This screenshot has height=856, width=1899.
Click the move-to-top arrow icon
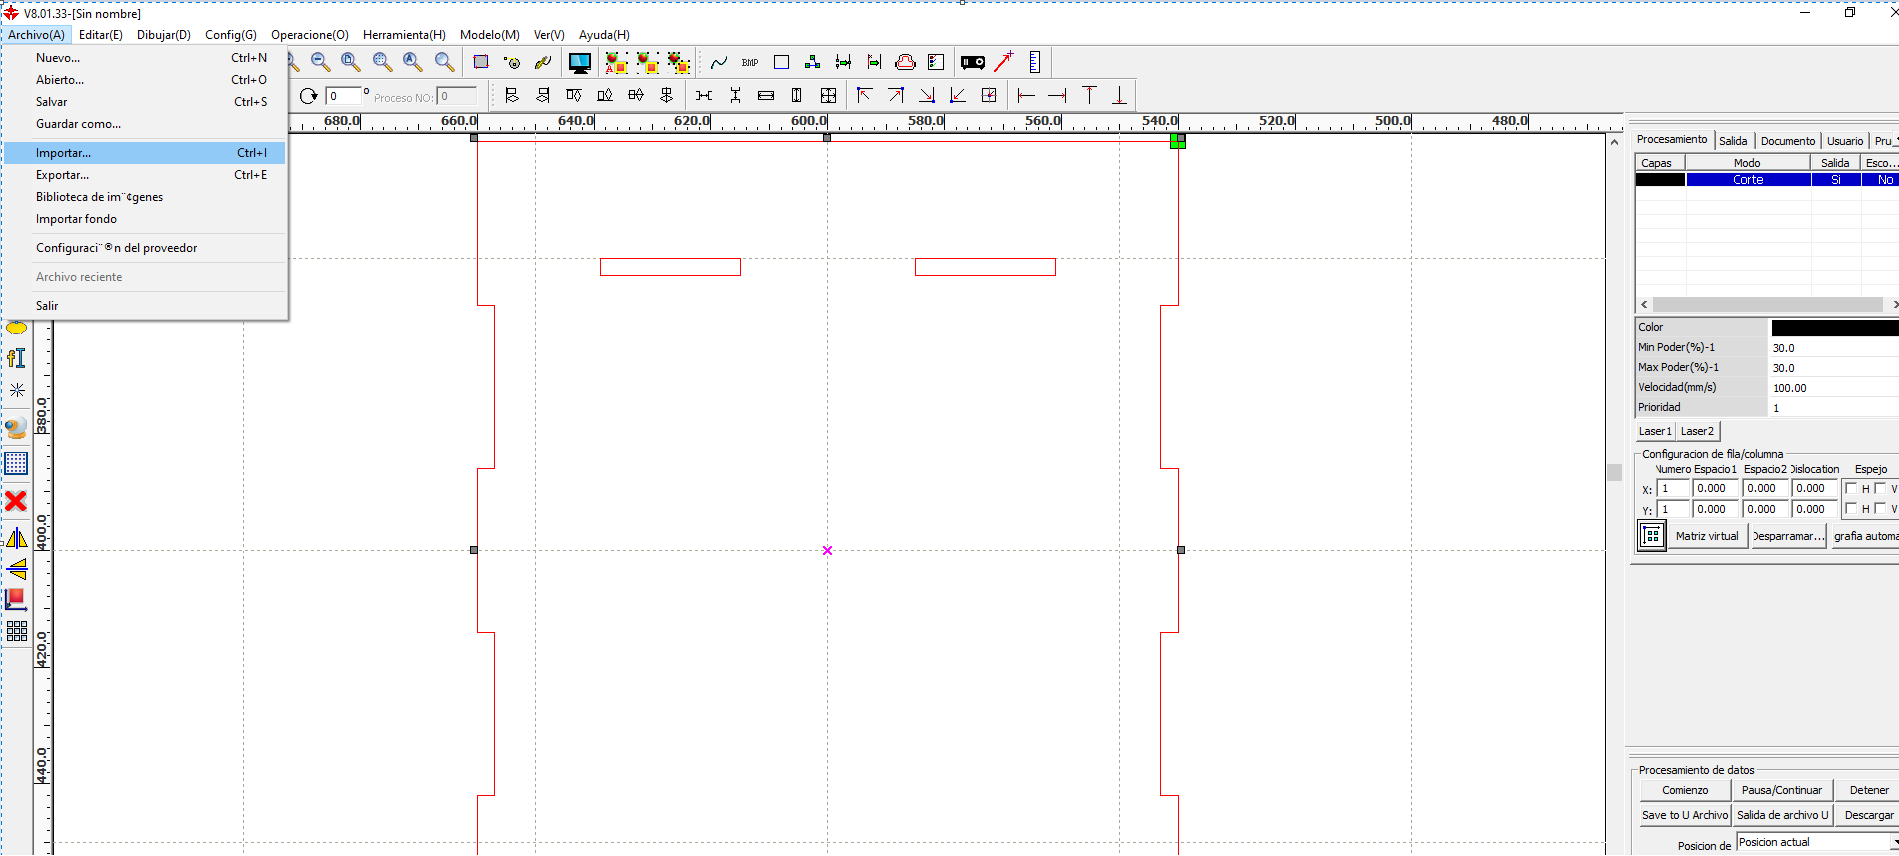coord(1089,95)
